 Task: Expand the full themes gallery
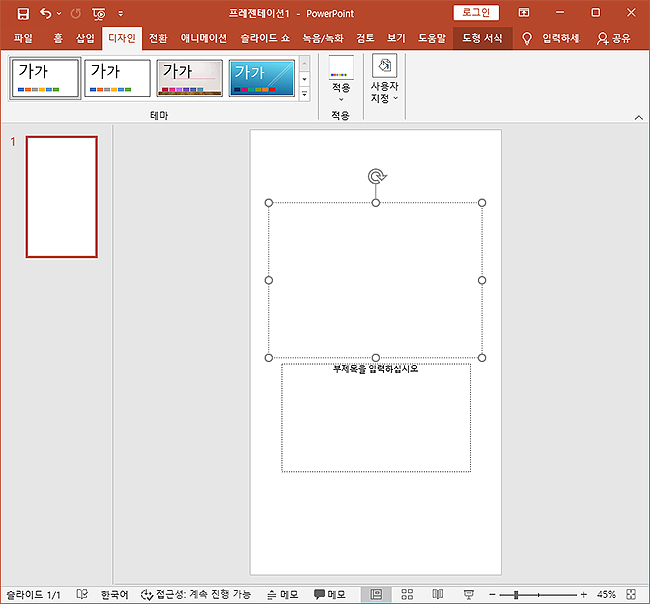pyautogui.click(x=305, y=94)
